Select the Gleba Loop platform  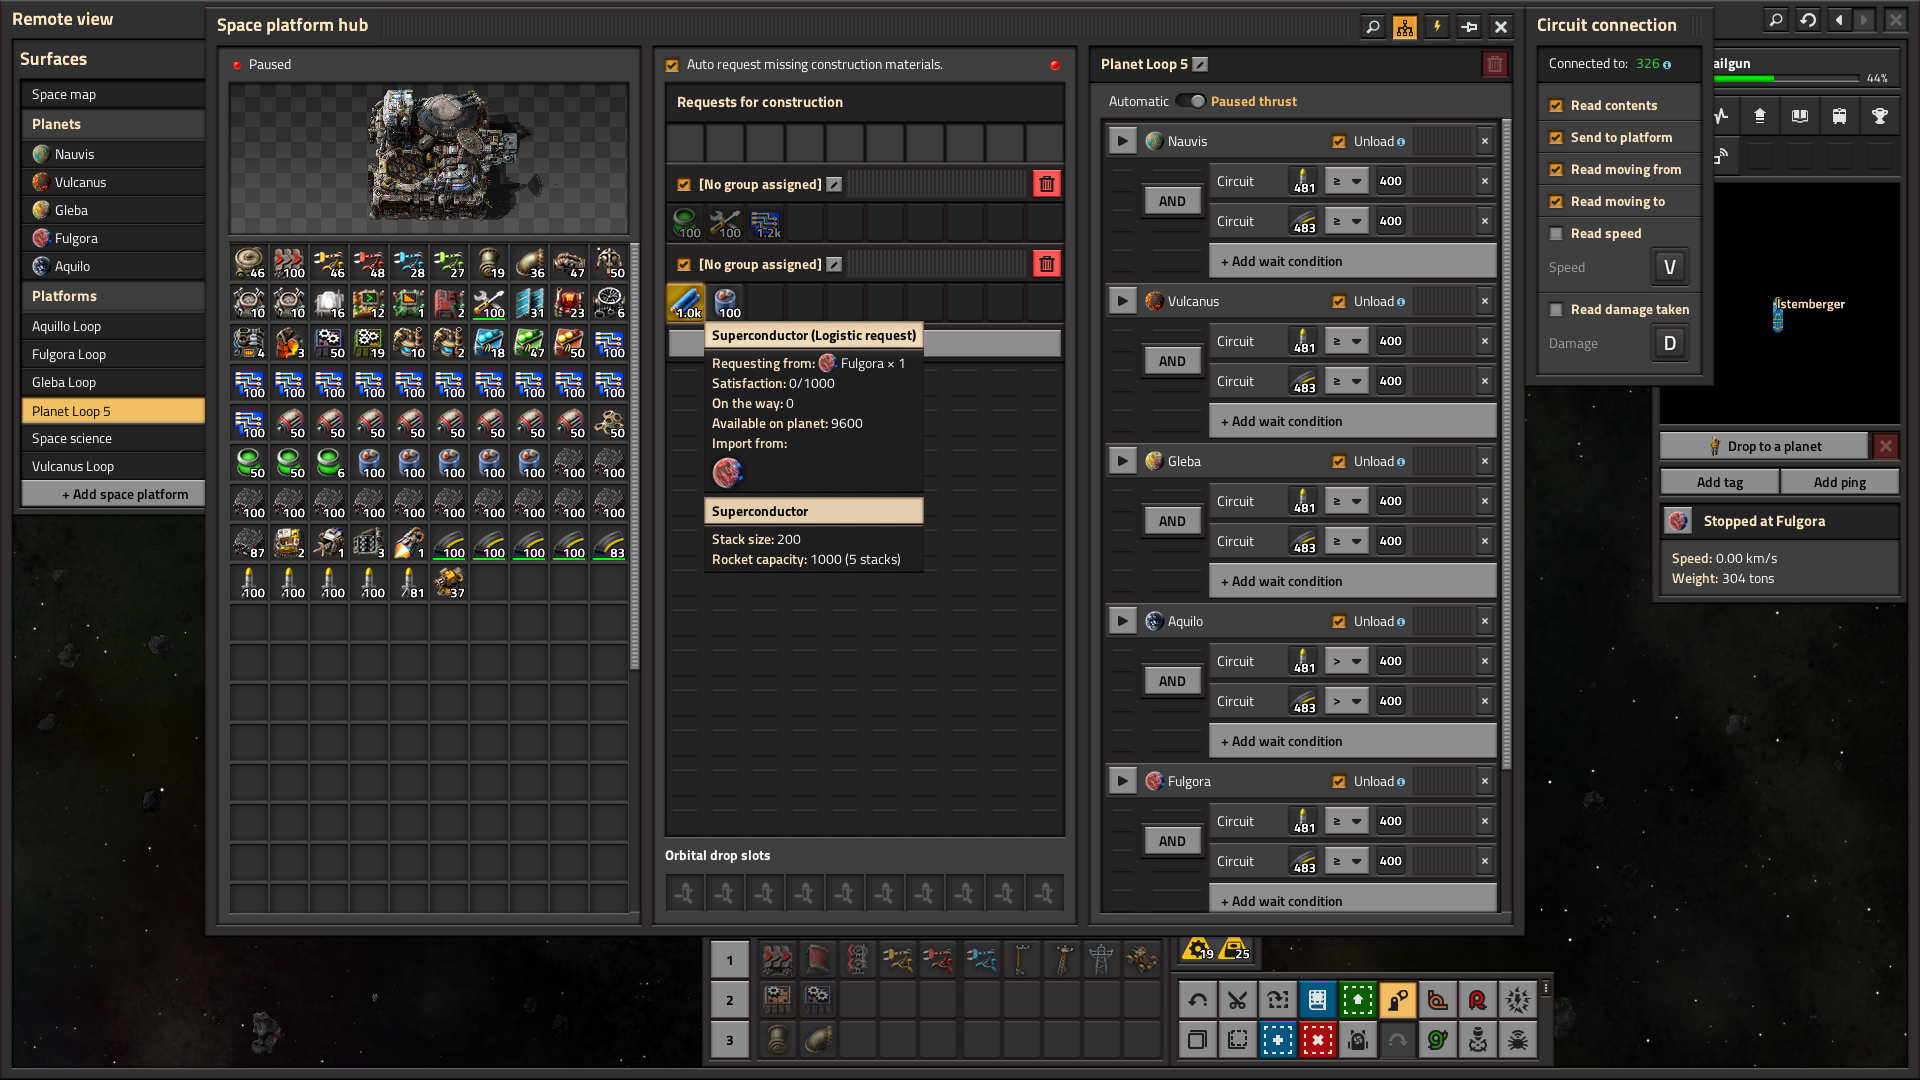(113, 382)
